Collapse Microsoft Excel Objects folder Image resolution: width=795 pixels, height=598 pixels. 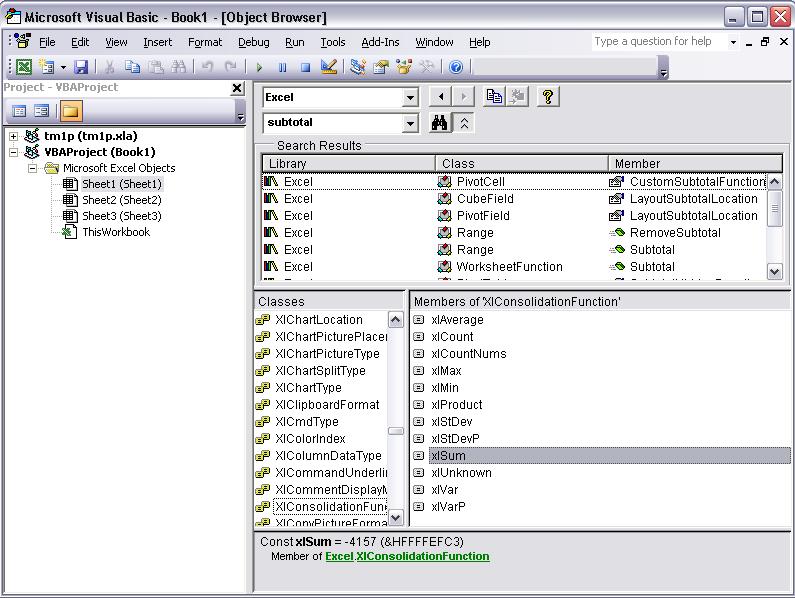coord(33,168)
